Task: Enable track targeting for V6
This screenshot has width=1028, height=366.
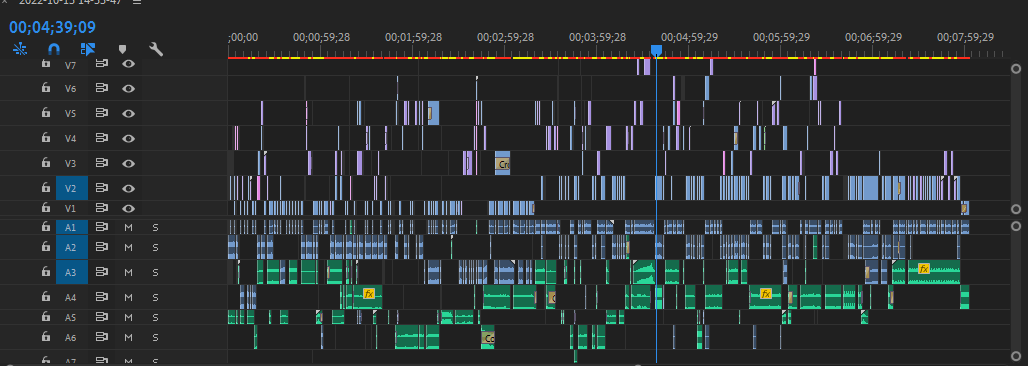Action: 70,88
